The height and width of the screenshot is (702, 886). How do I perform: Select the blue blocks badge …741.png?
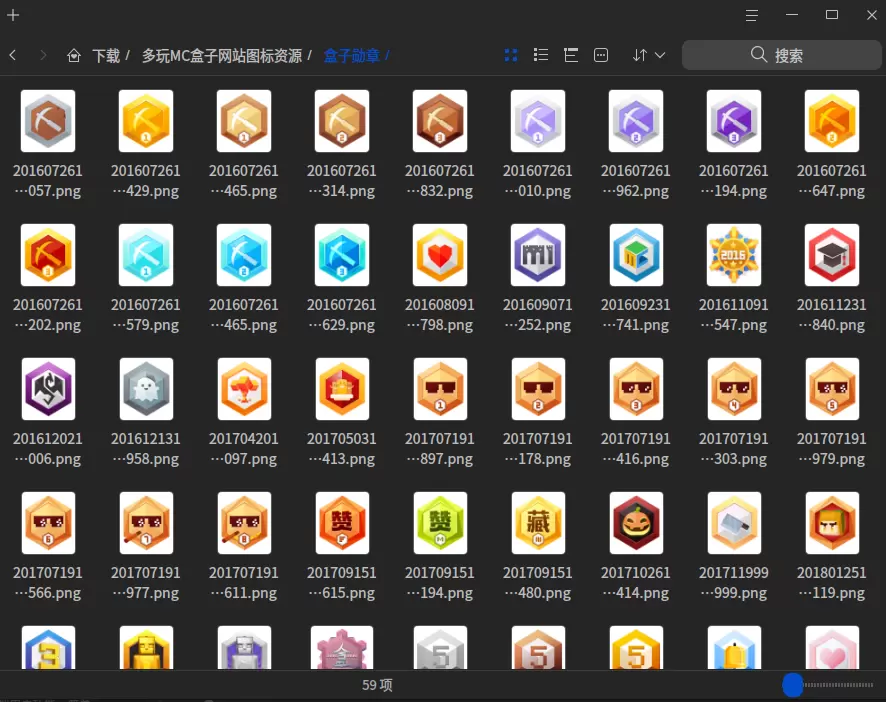636,255
